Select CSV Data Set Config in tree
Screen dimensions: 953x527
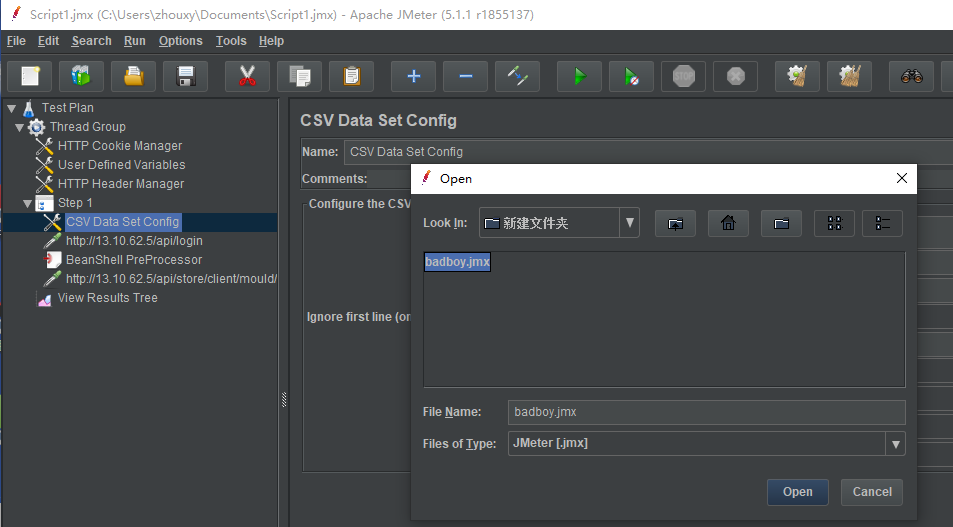123,222
